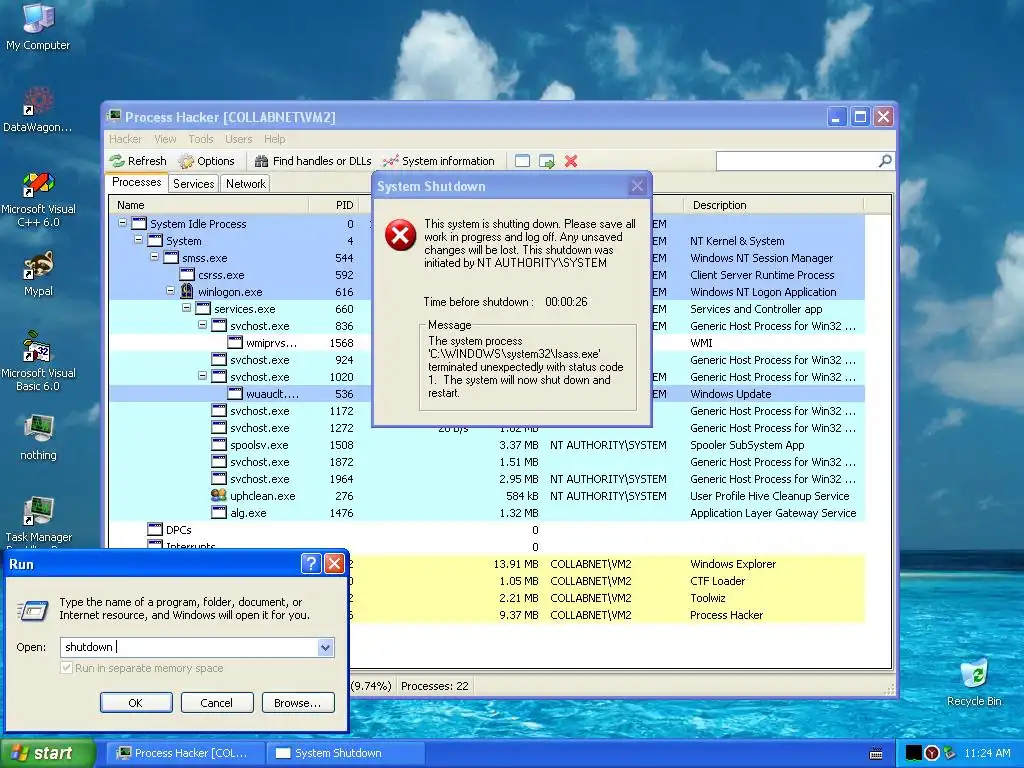Image resolution: width=1024 pixels, height=768 pixels.
Task: Click the find window and thread icon
Action: click(547, 161)
